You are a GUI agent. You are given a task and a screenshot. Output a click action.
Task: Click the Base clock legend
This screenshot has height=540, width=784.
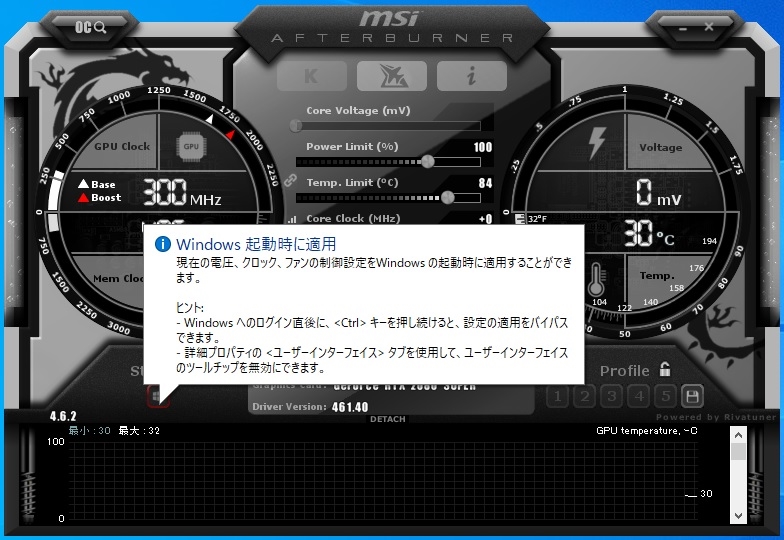click(97, 184)
